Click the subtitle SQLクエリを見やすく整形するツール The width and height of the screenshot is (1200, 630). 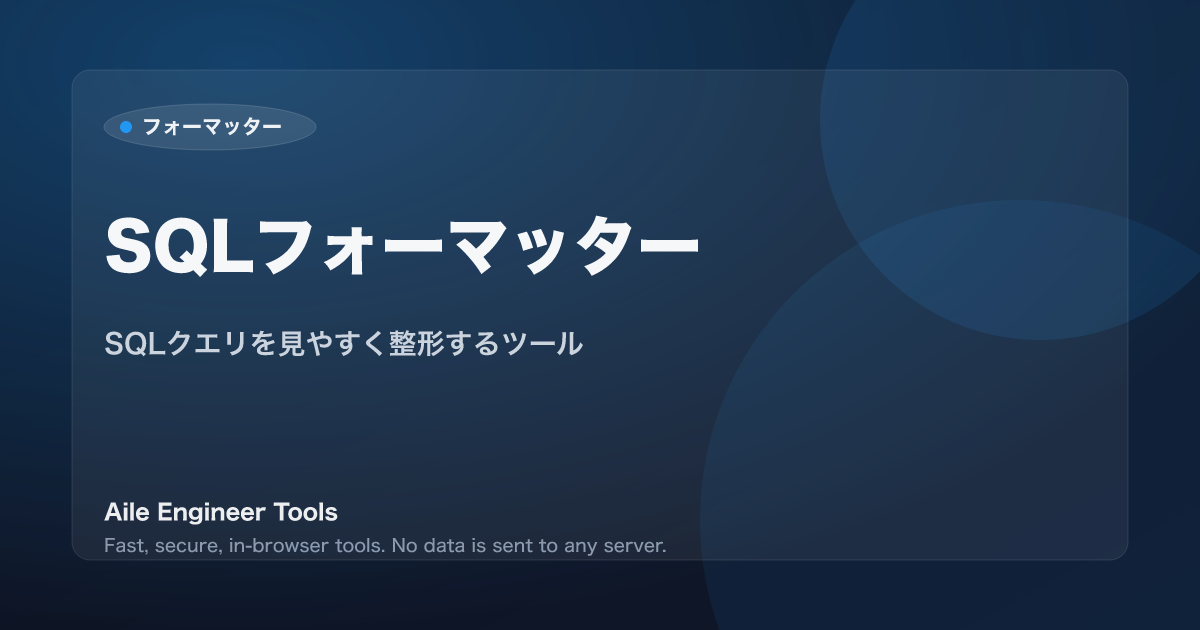(343, 344)
